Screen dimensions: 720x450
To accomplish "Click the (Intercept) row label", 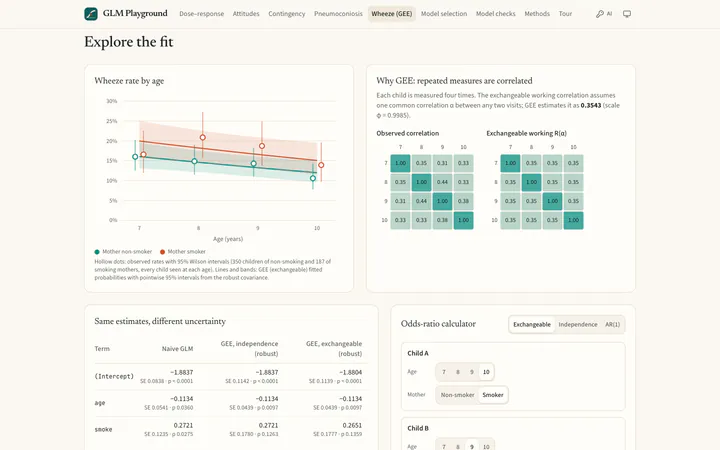I will point(114,376).
